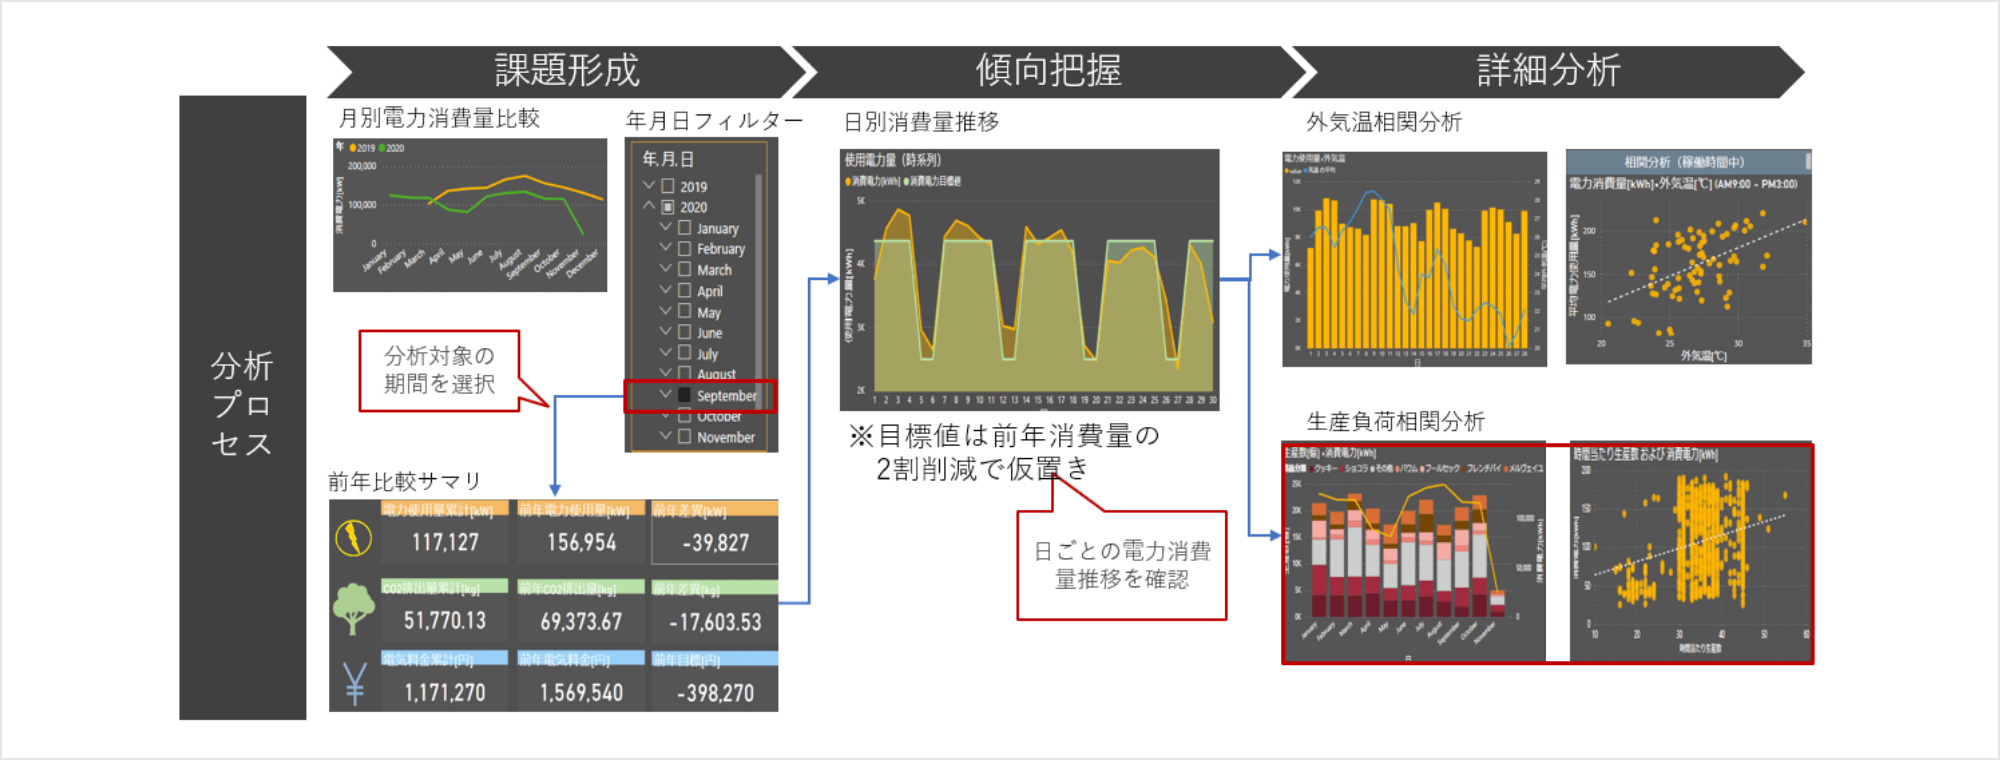Check the November checkbox in the slicer

684,437
